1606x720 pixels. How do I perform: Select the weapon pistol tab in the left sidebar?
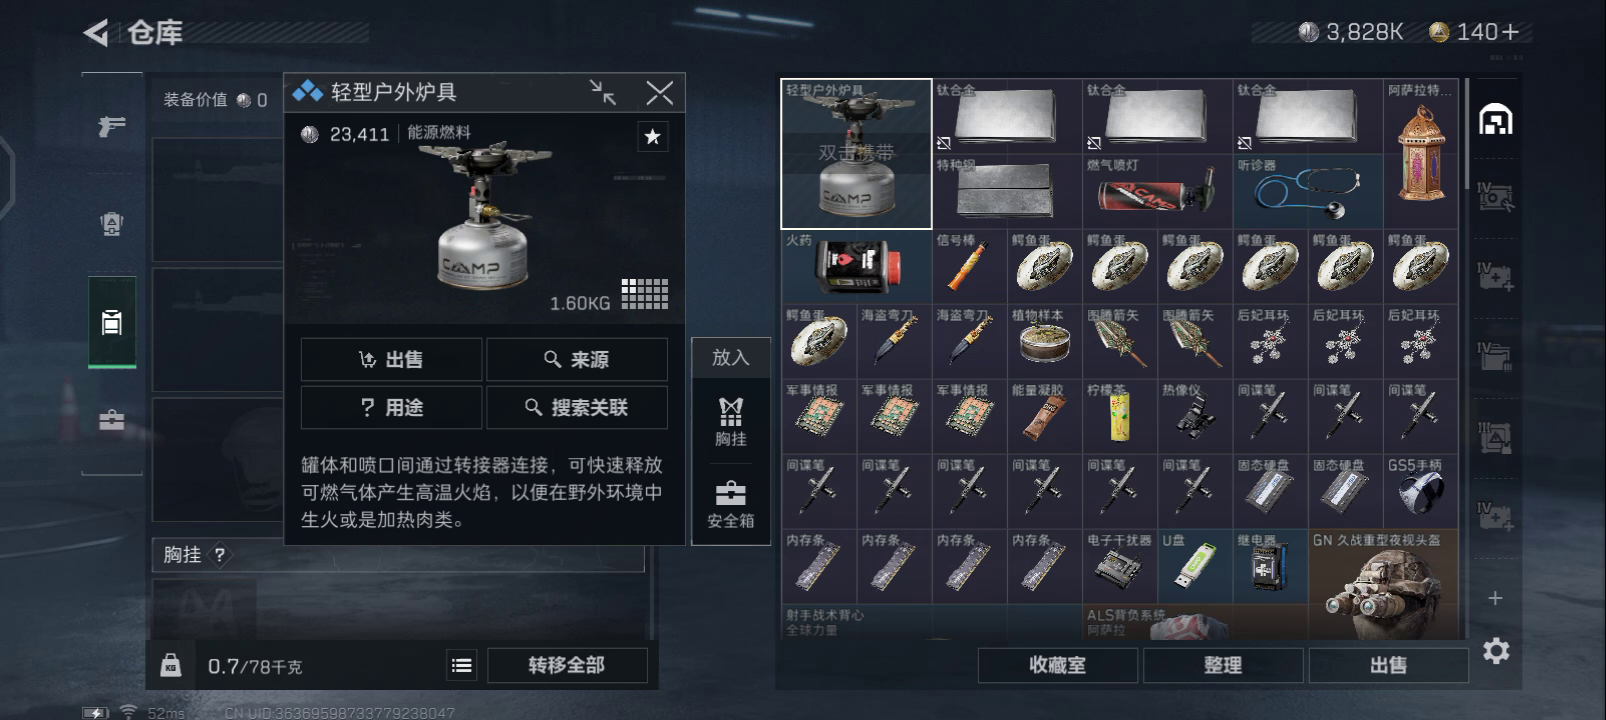click(112, 126)
